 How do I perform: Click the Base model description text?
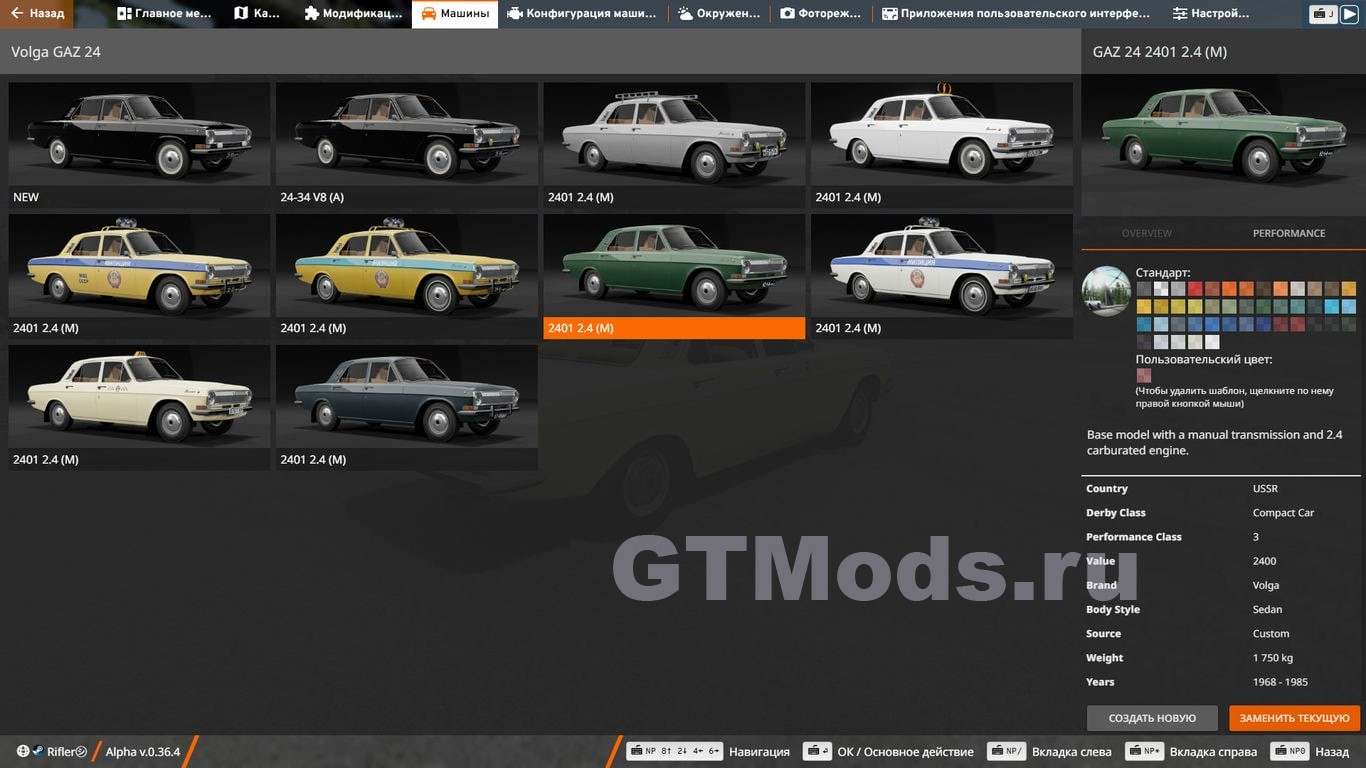coord(1214,442)
